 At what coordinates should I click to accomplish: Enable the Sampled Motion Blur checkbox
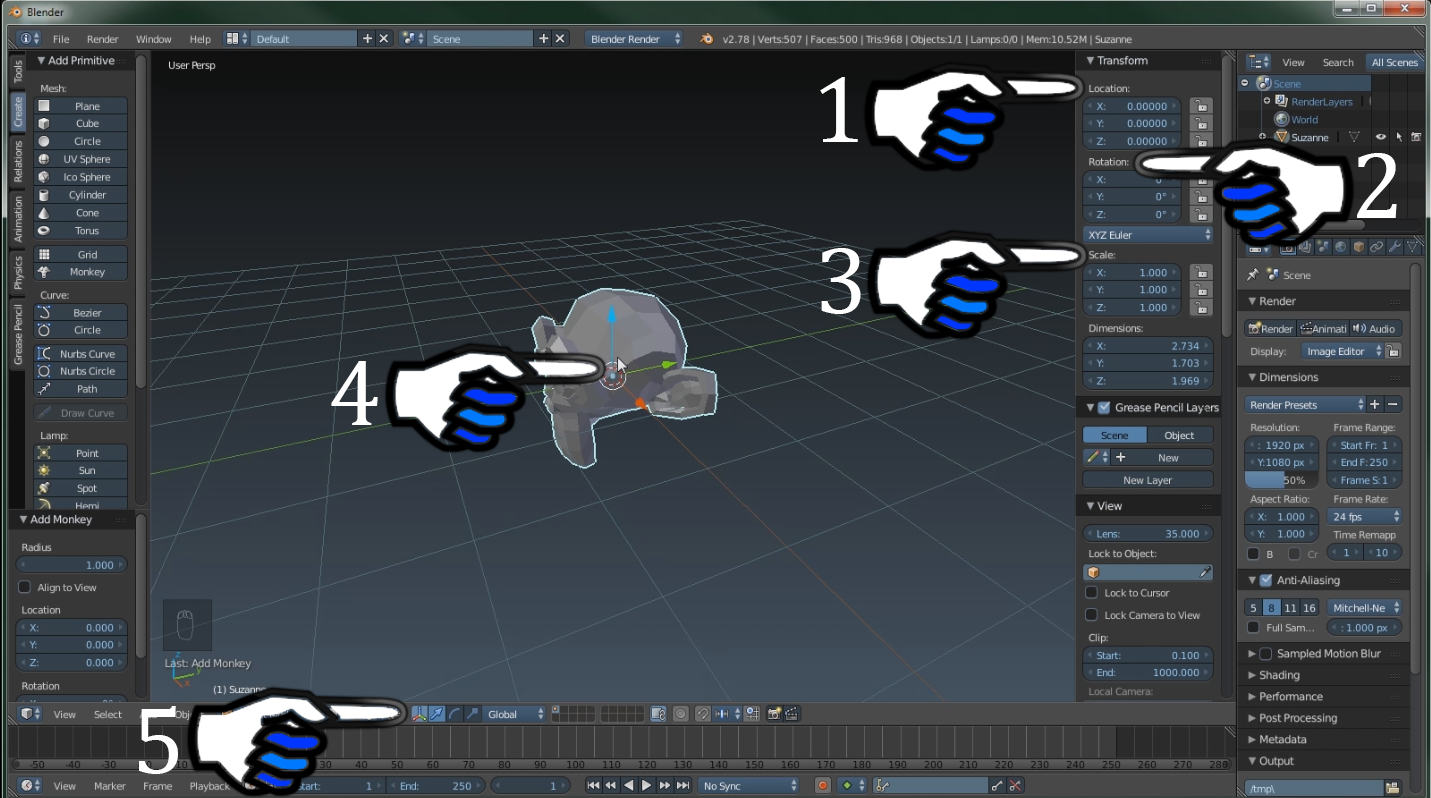tap(1266, 654)
